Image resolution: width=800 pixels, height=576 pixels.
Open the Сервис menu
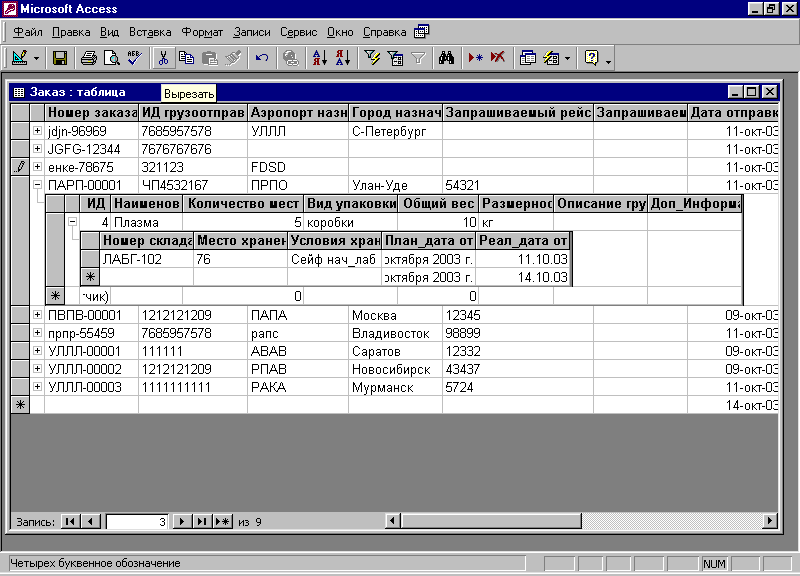(298, 32)
